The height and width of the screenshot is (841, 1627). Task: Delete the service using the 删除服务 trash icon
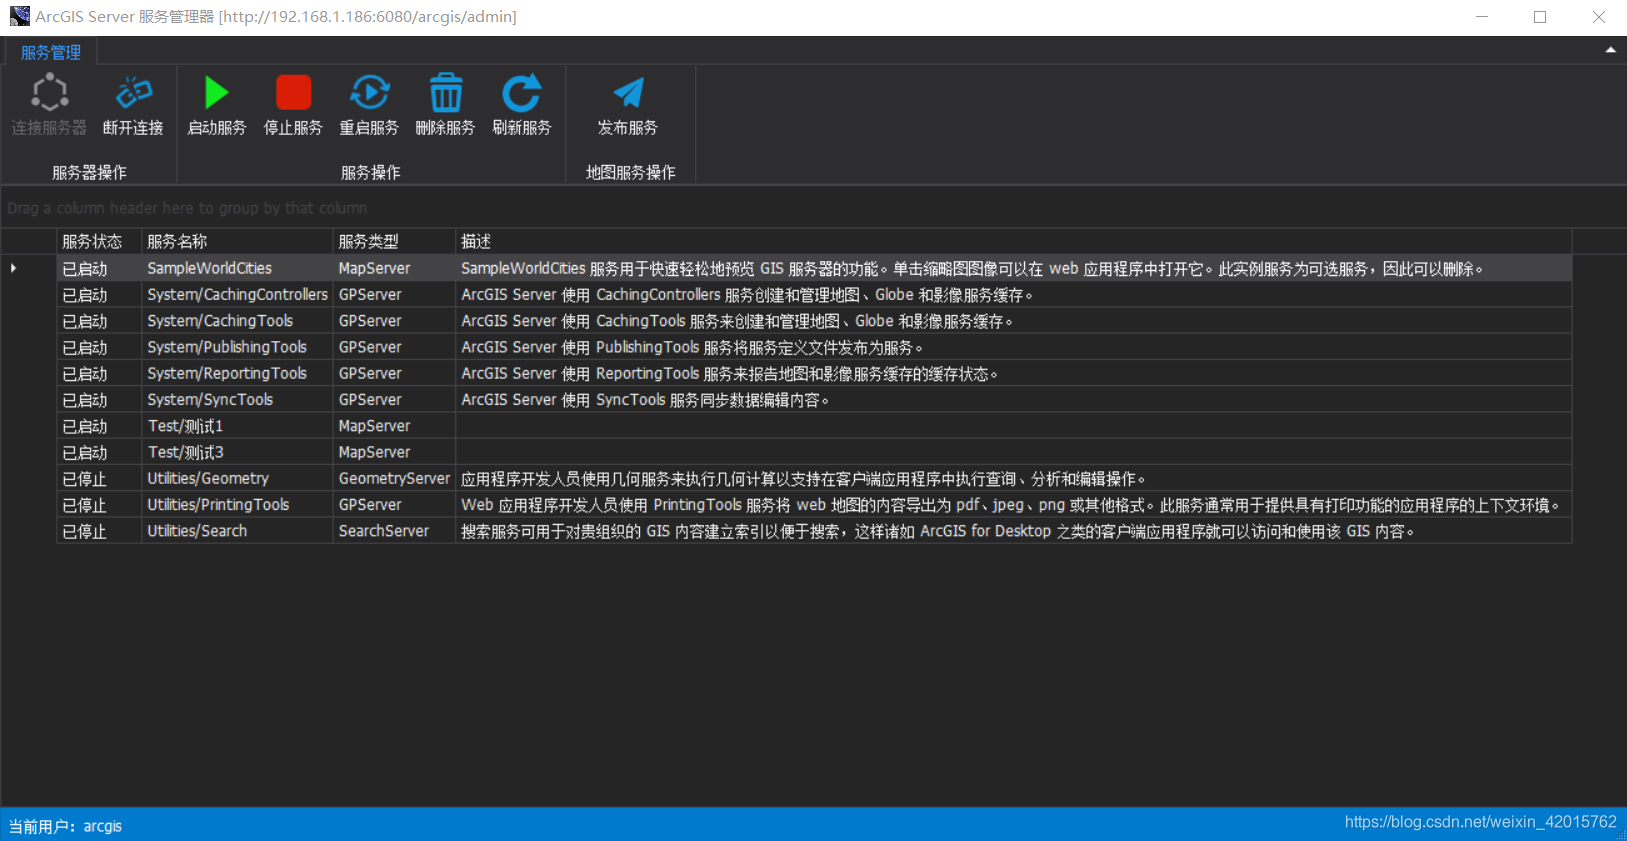(x=446, y=93)
